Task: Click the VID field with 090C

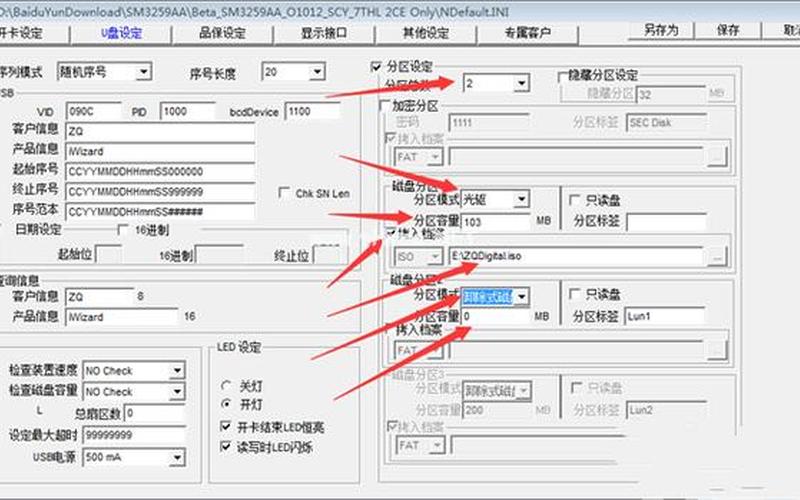Action: (x=93, y=111)
